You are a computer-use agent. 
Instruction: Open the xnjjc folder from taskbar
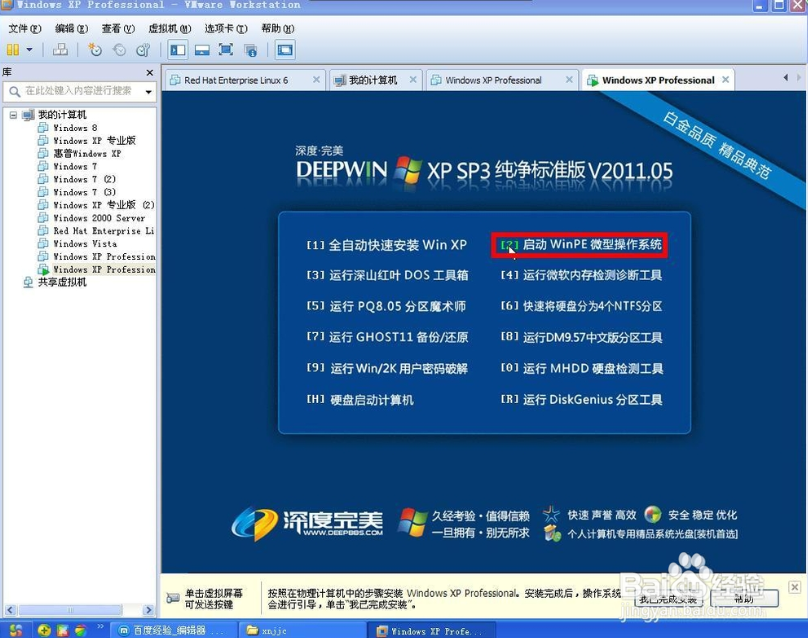coord(301,630)
